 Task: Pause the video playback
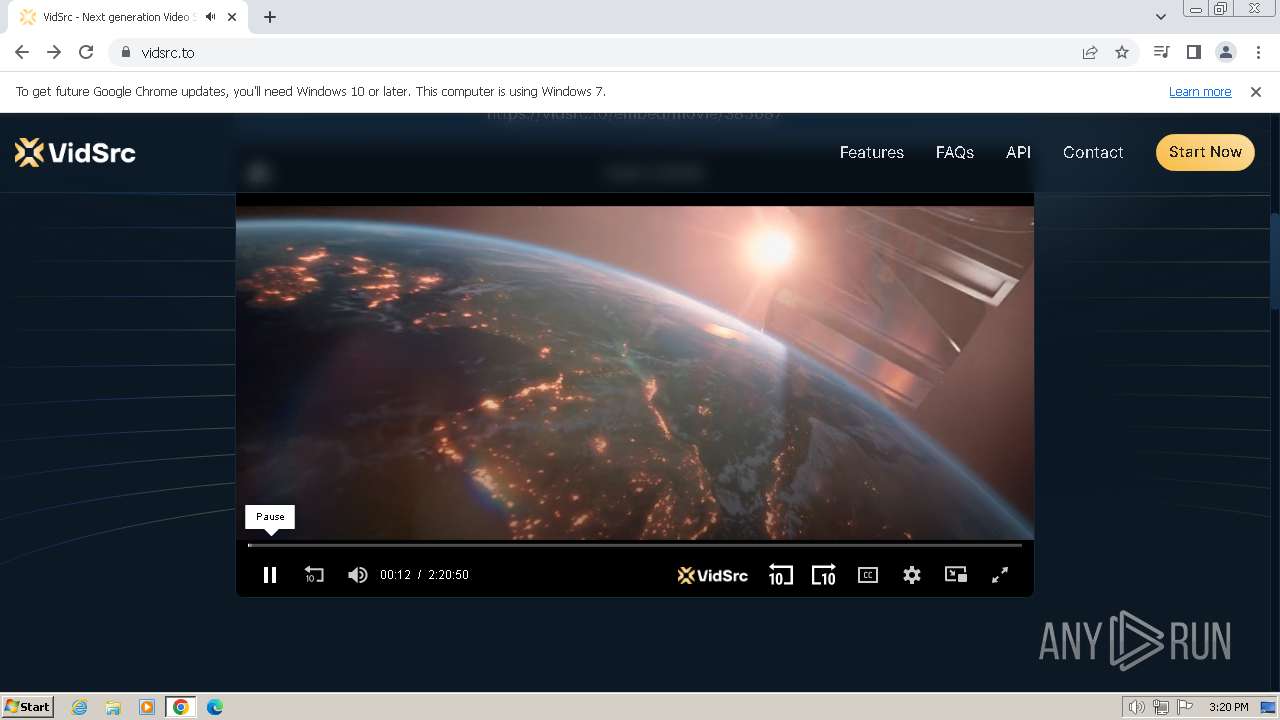pyautogui.click(x=270, y=575)
